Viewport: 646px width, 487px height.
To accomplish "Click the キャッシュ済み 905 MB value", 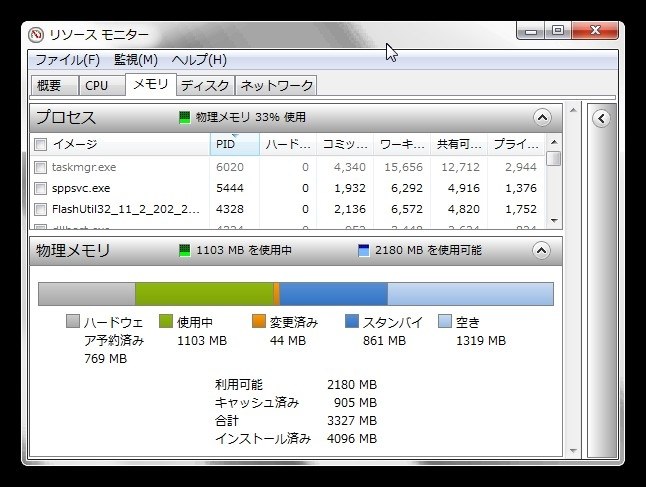I will coord(356,403).
